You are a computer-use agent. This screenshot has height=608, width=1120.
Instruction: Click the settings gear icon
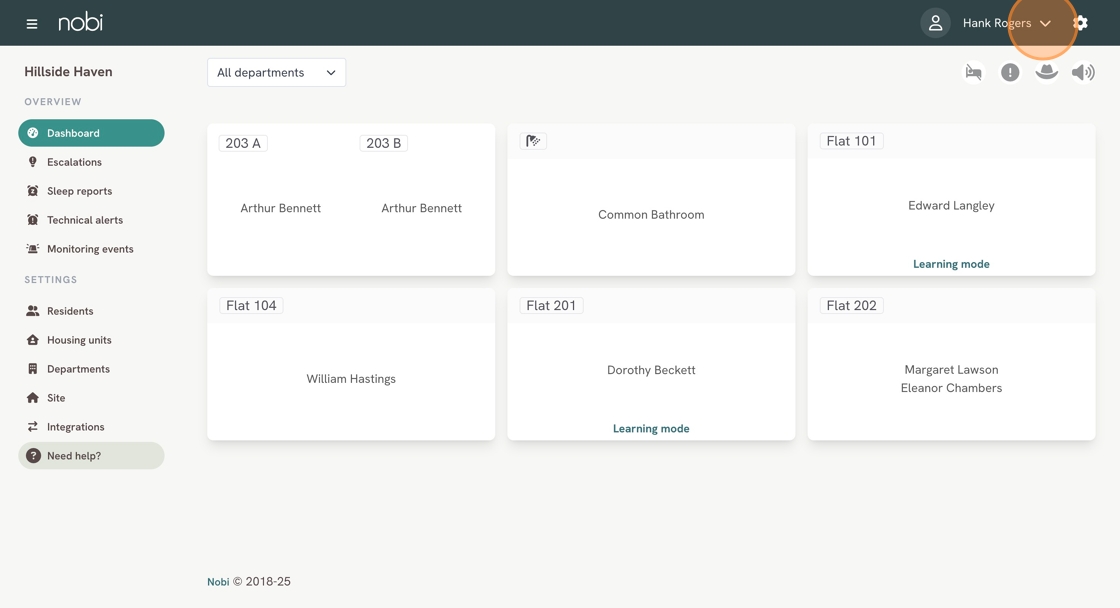pyautogui.click(x=1080, y=23)
